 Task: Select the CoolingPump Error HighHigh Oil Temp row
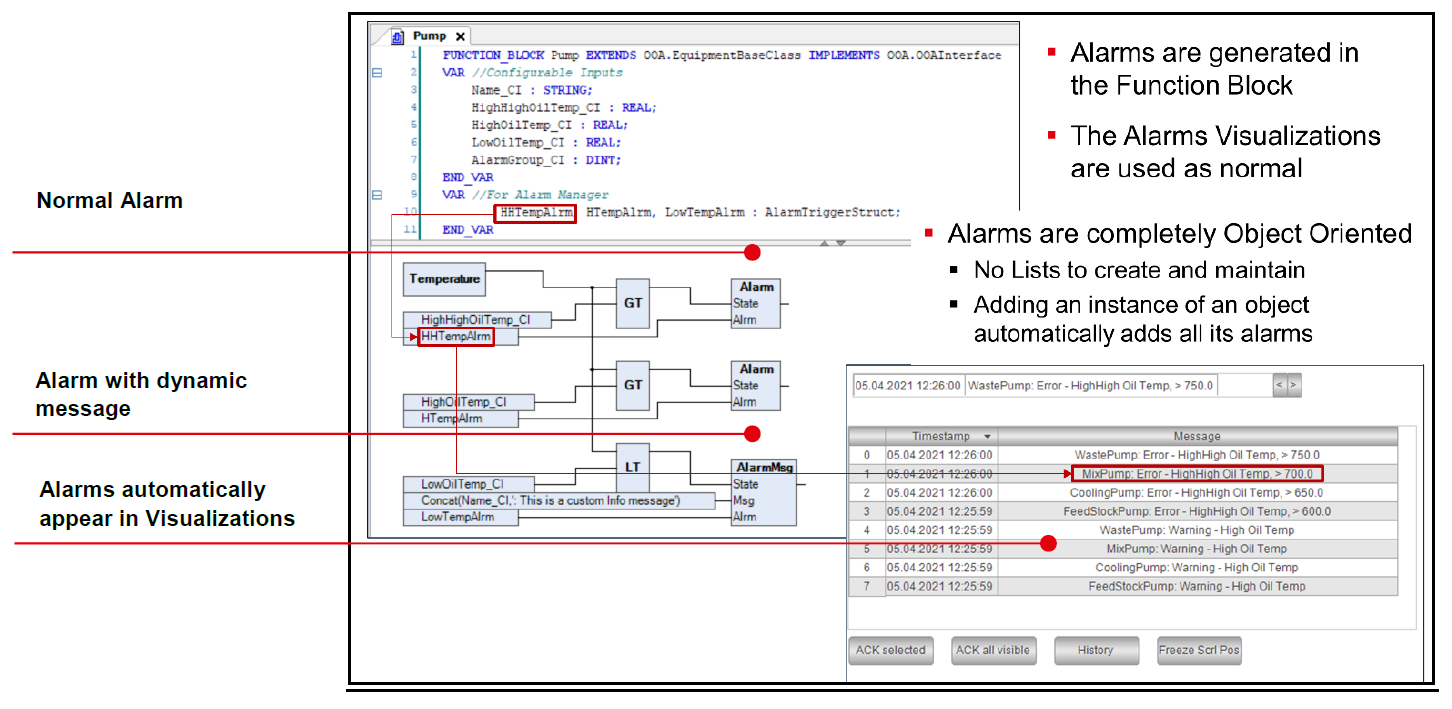click(x=1196, y=493)
